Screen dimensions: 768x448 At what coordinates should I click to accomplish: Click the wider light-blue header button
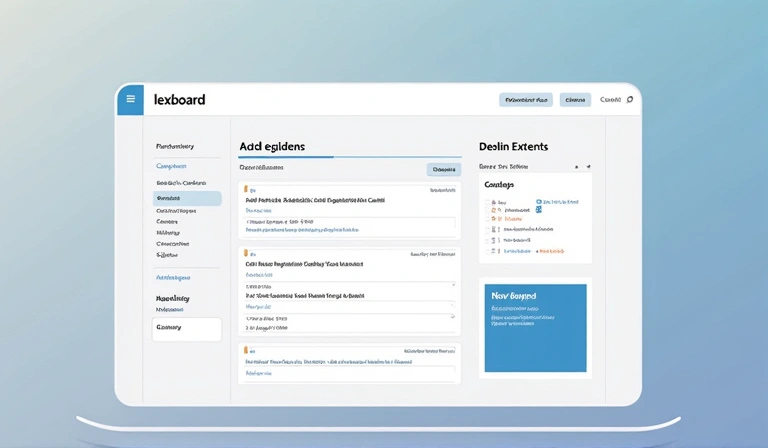click(526, 100)
